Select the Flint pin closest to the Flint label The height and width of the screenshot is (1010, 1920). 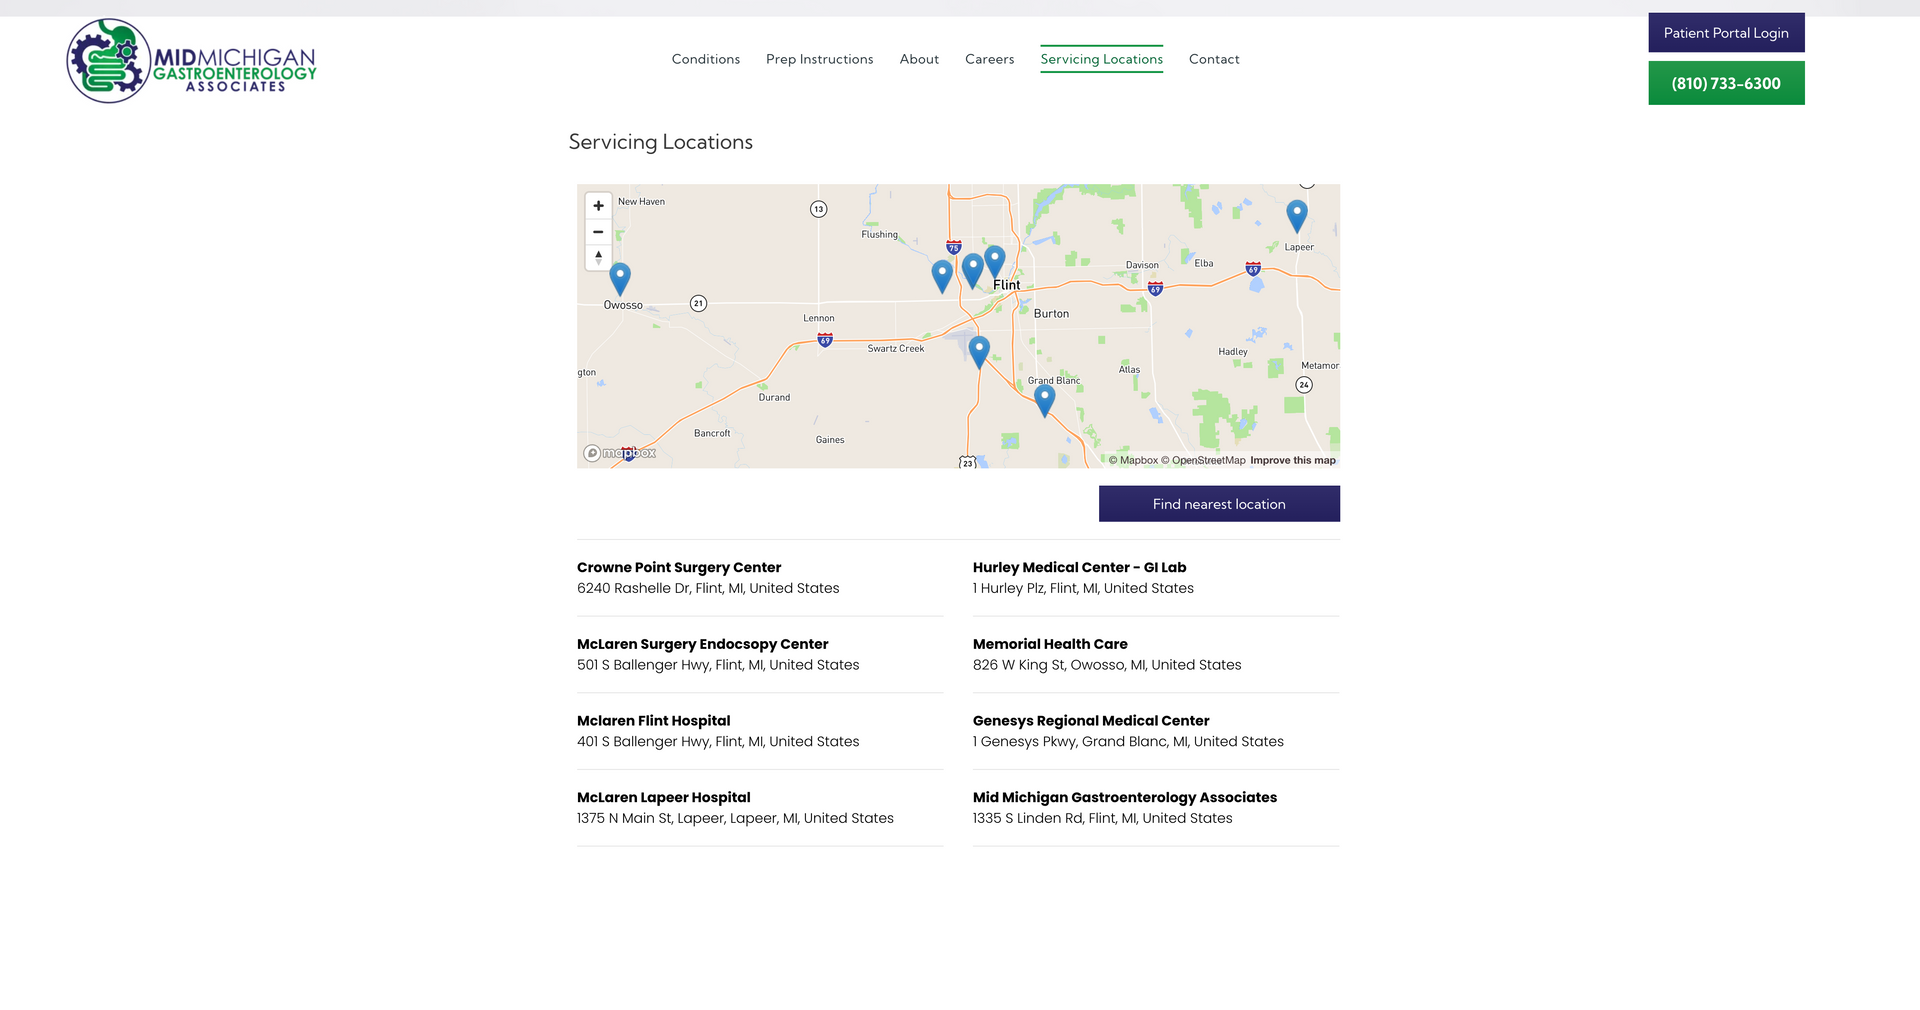[994, 261]
